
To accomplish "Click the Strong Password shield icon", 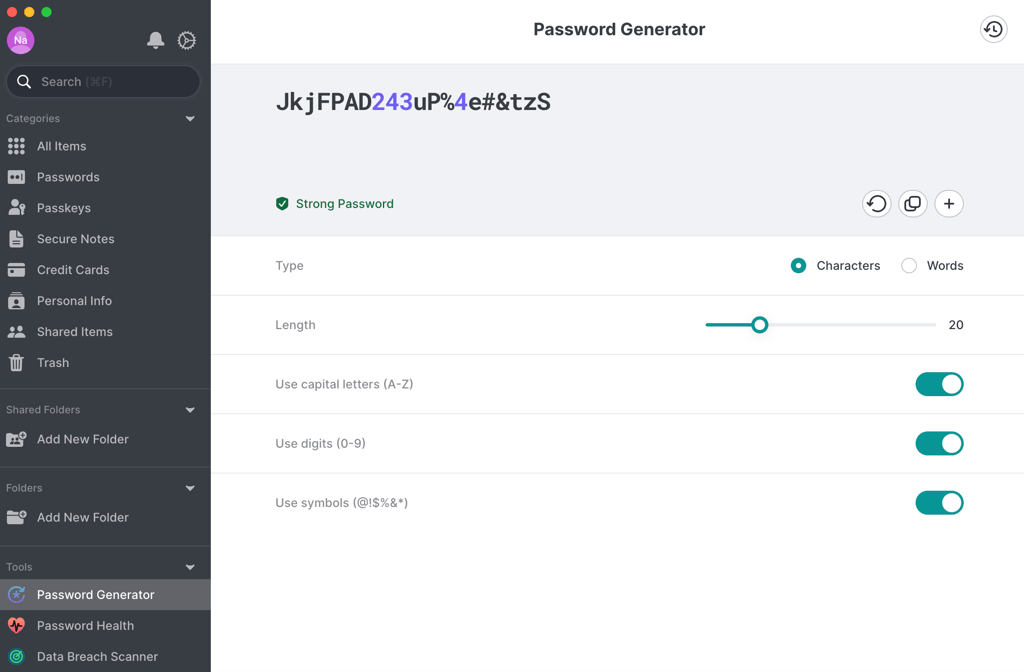I will click(x=282, y=204).
